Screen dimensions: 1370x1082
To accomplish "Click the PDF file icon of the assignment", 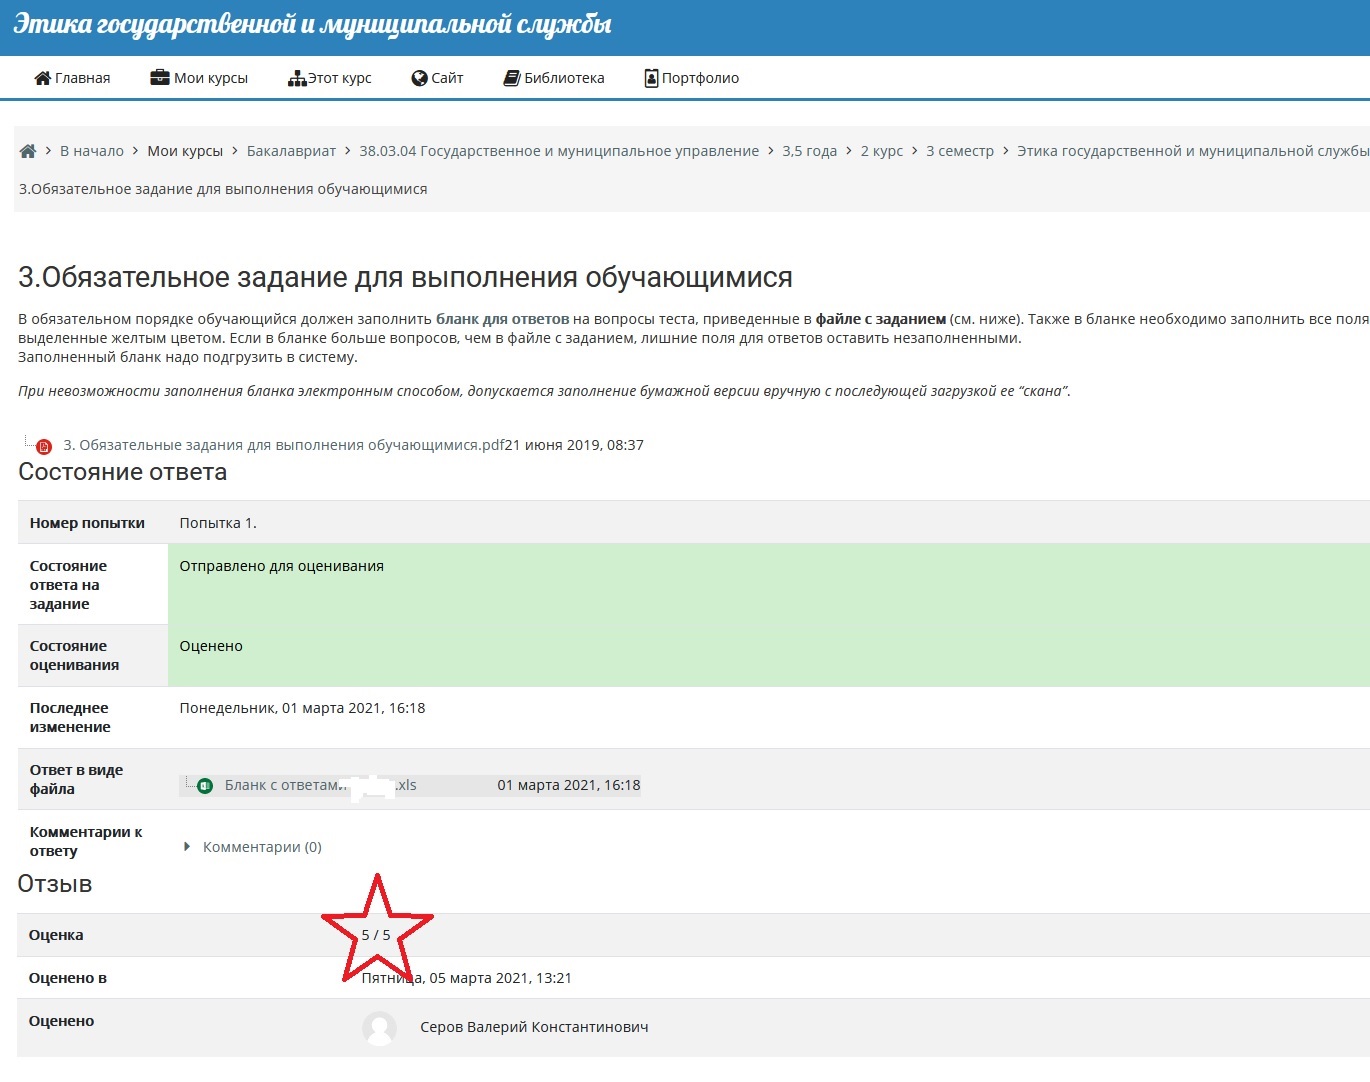I will [44, 447].
